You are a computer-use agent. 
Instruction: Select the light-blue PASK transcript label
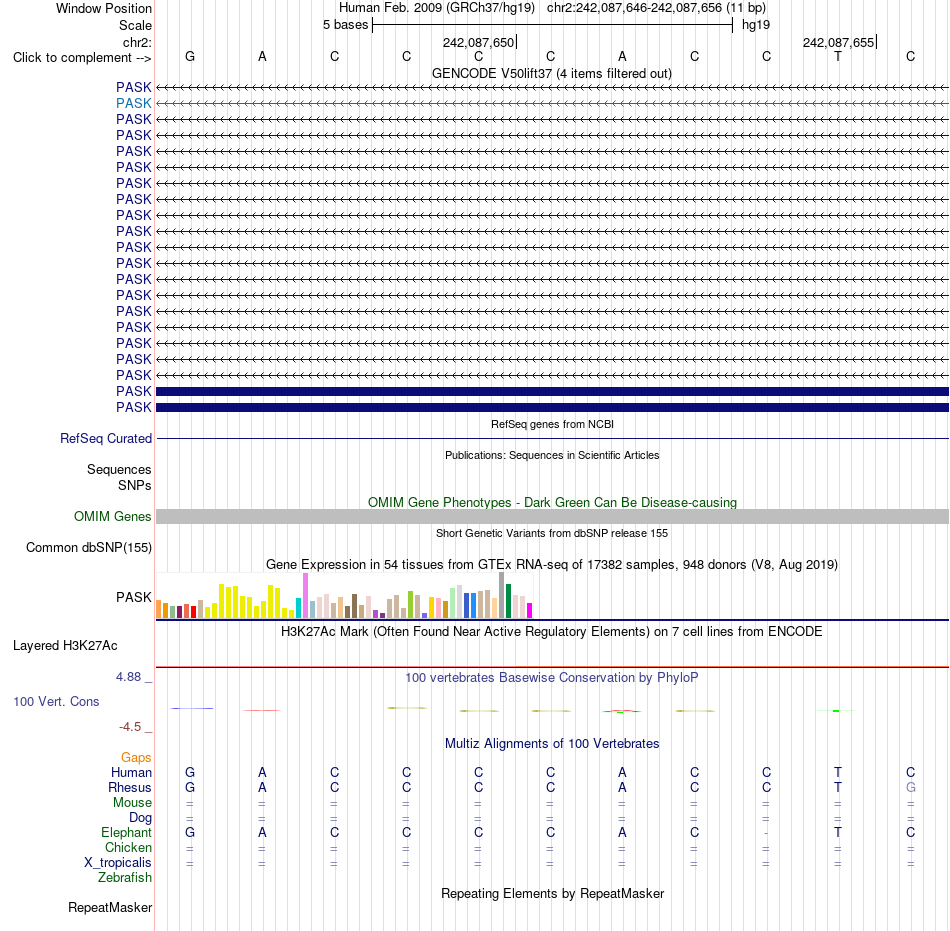[x=133, y=104]
